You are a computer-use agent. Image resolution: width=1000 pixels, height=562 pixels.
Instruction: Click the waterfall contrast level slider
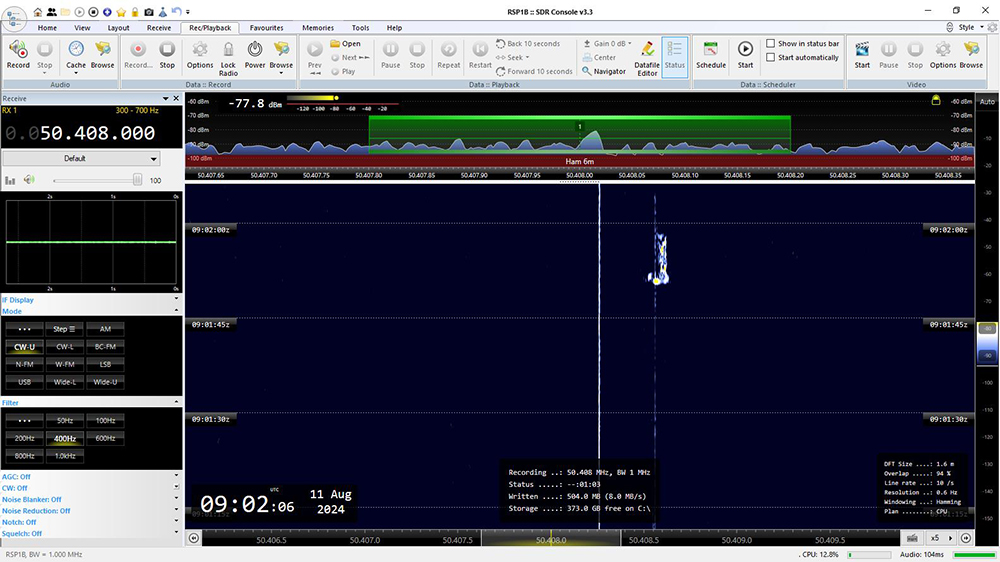click(987, 344)
